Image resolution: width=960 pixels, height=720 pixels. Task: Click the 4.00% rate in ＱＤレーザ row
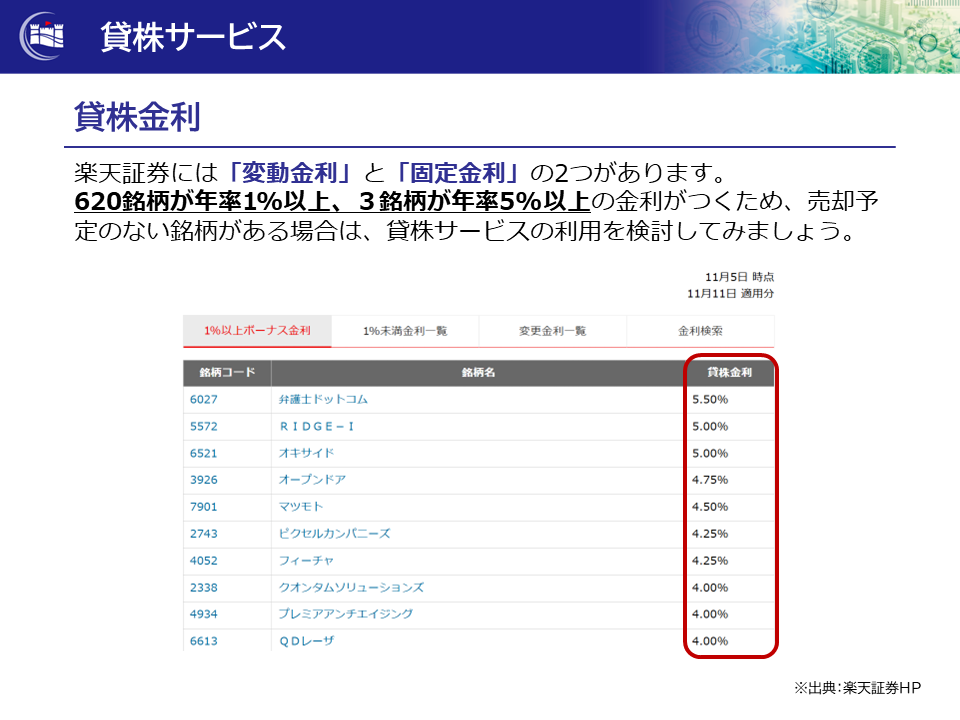click(x=710, y=640)
